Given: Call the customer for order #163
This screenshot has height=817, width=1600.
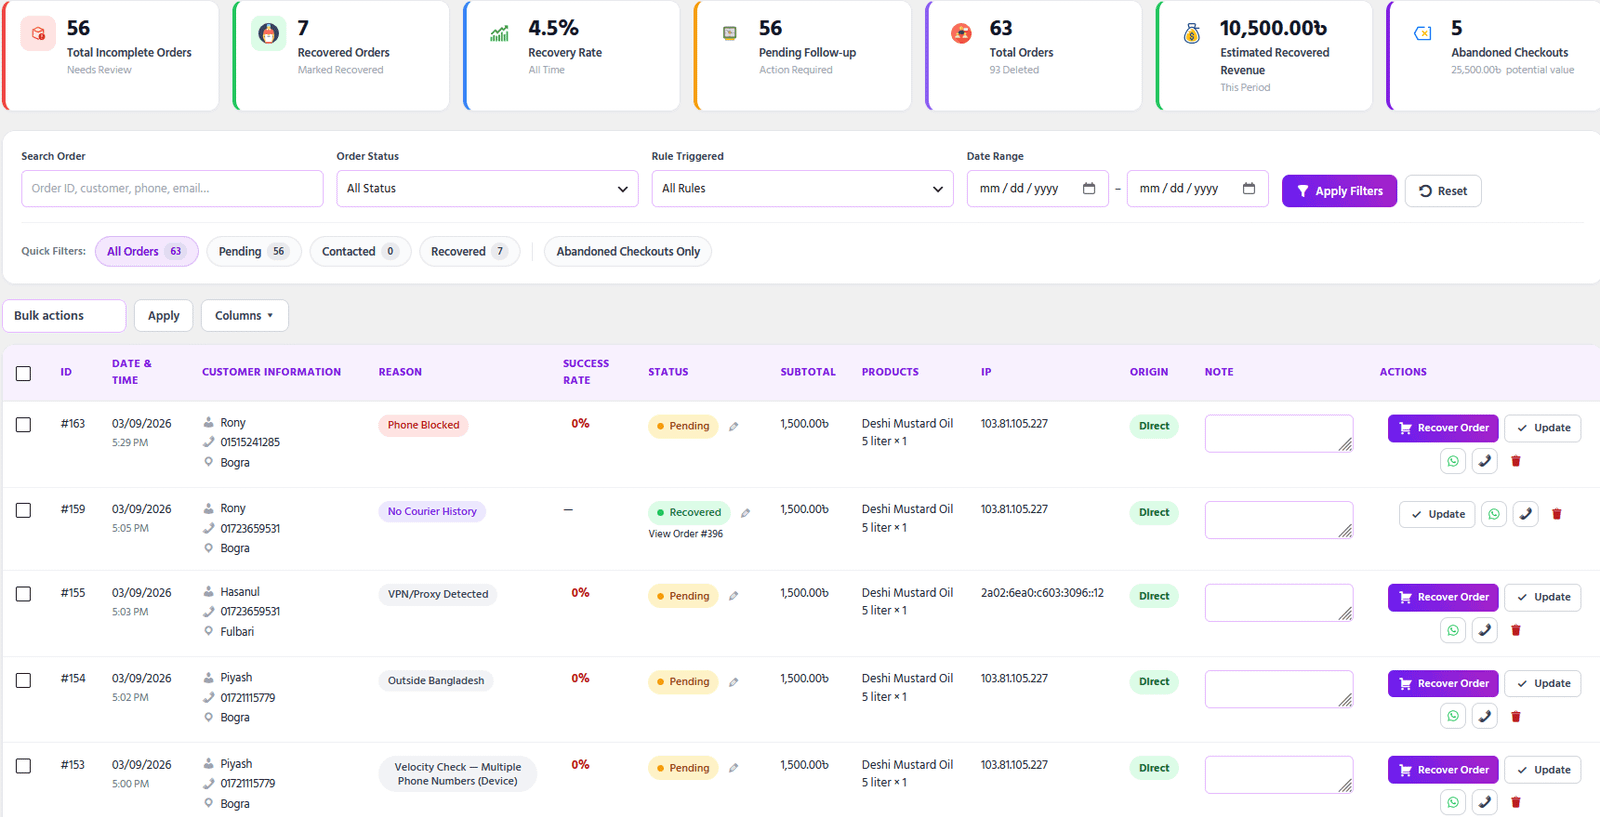Looking at the screenshot, I should pos(1485,461).
